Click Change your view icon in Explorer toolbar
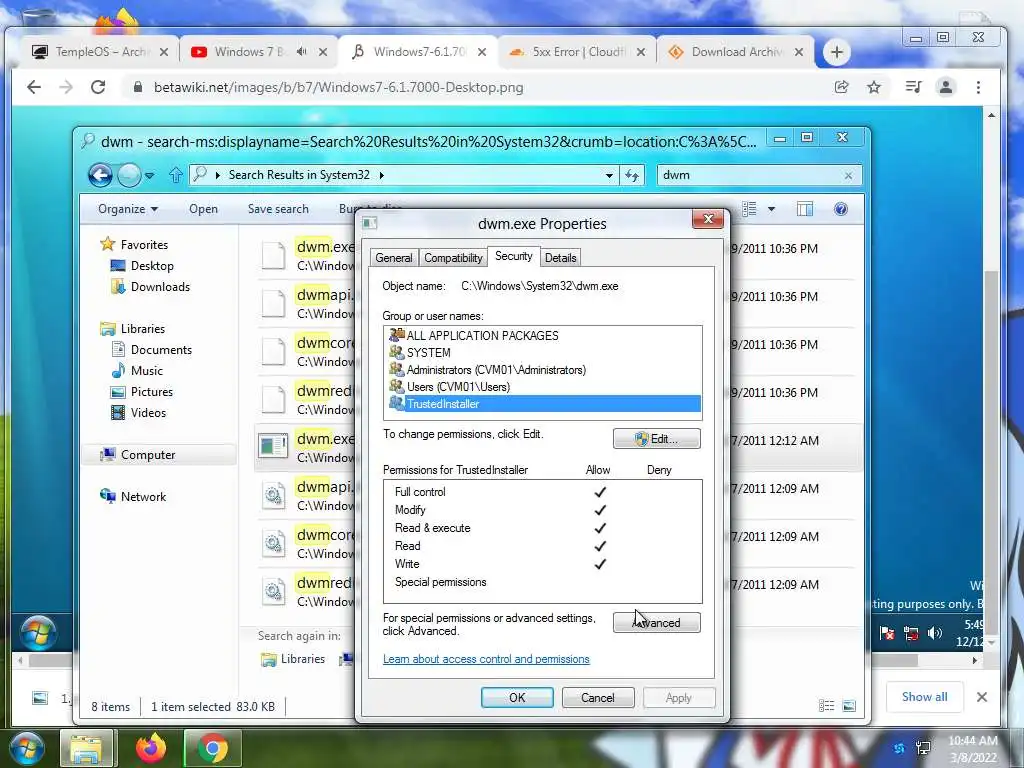 pos(749,209)
